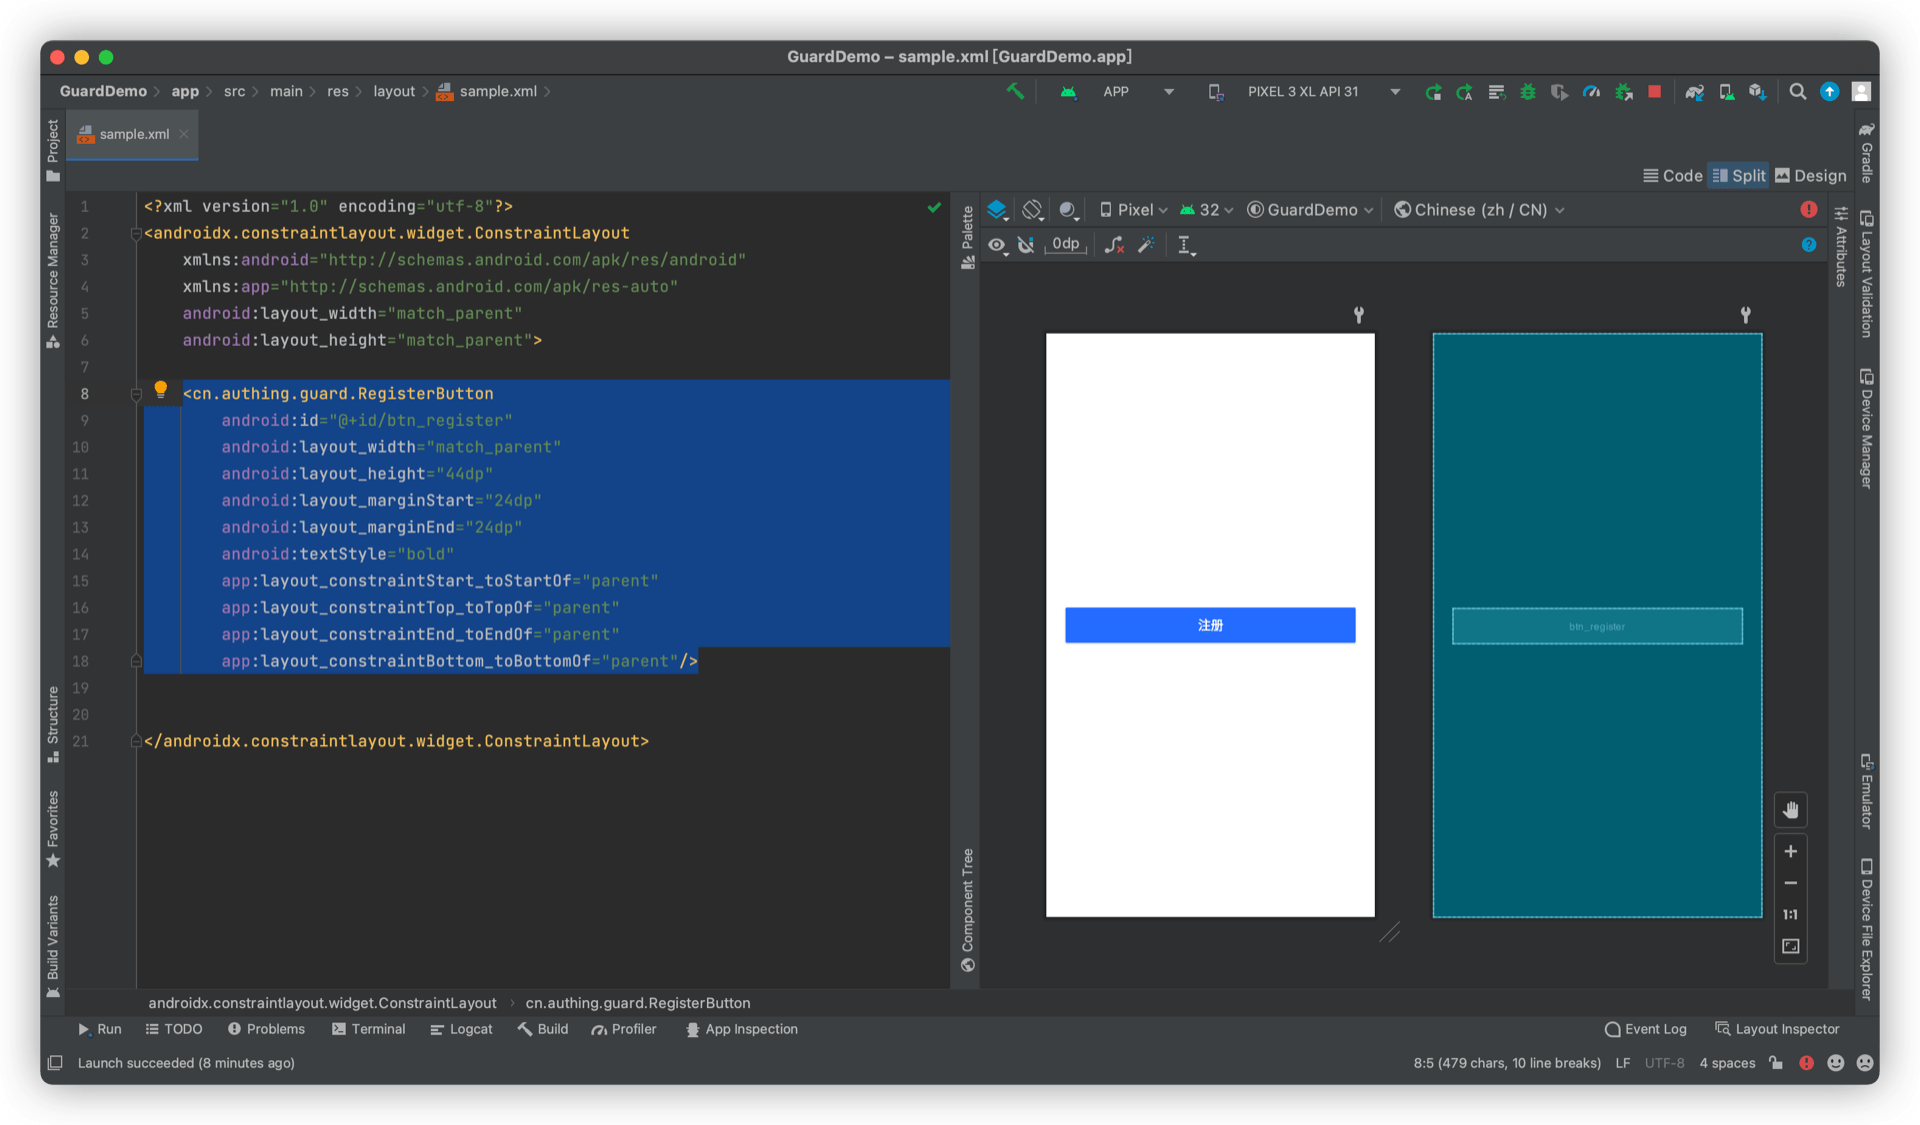This screenshot has width=1920, height=1125.
Task: Open the Chinese (zh / CN) locale dropdown
Action: click(x=1479, y=210)
